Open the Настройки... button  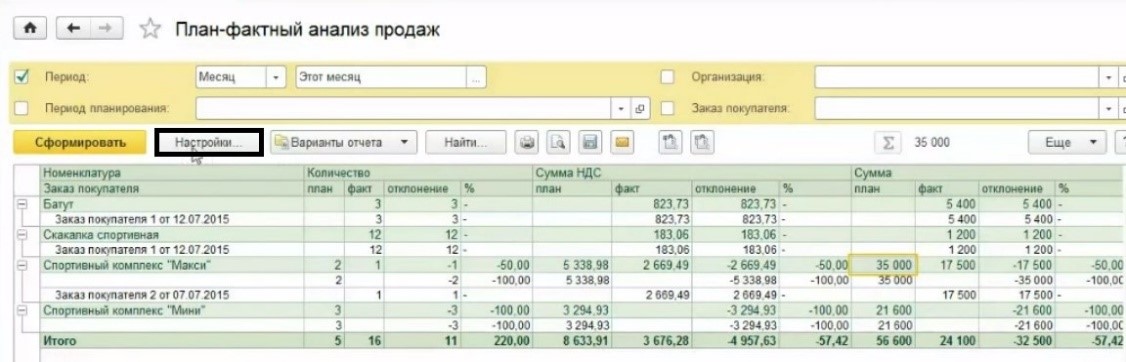pyautogui.click(x=209, y=142)
